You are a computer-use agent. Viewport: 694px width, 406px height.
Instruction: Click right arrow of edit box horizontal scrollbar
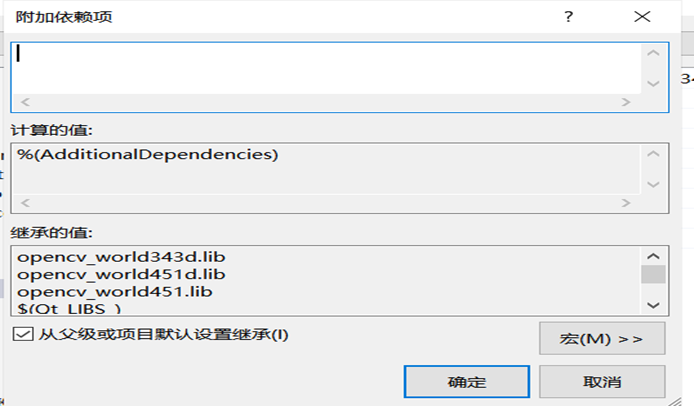click(626, 102)
